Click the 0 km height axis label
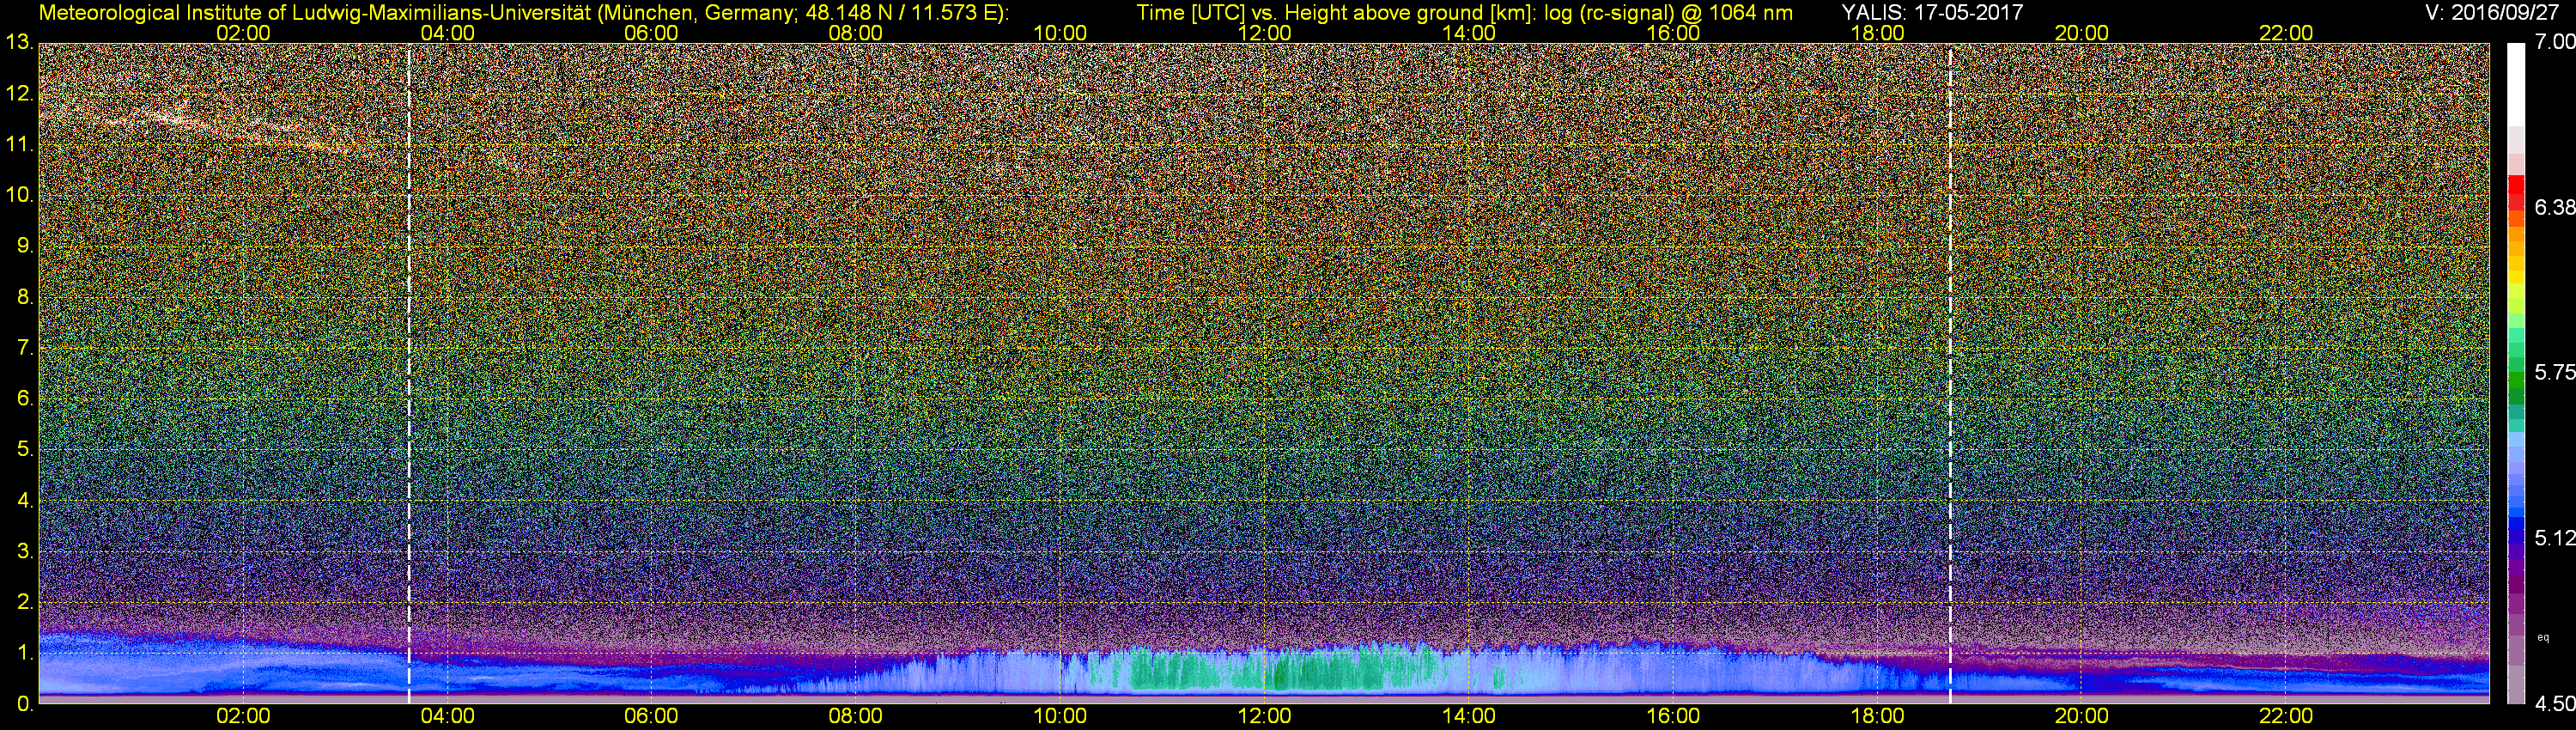The height and width of the screenshot is (730, 2576). [x=24, y=704]
